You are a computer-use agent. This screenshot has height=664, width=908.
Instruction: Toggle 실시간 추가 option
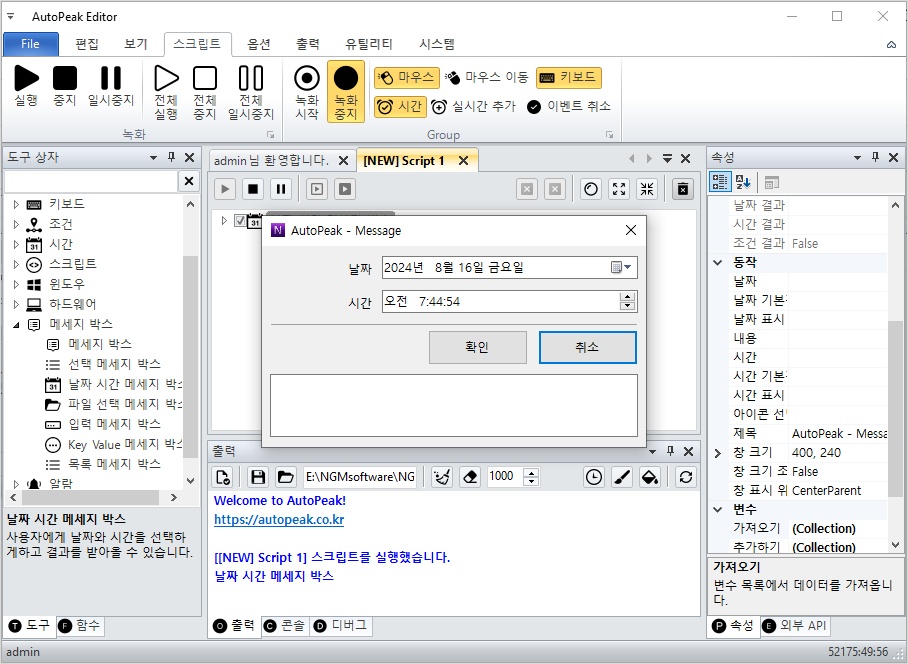pyautogui.click(x=473, y=107)
